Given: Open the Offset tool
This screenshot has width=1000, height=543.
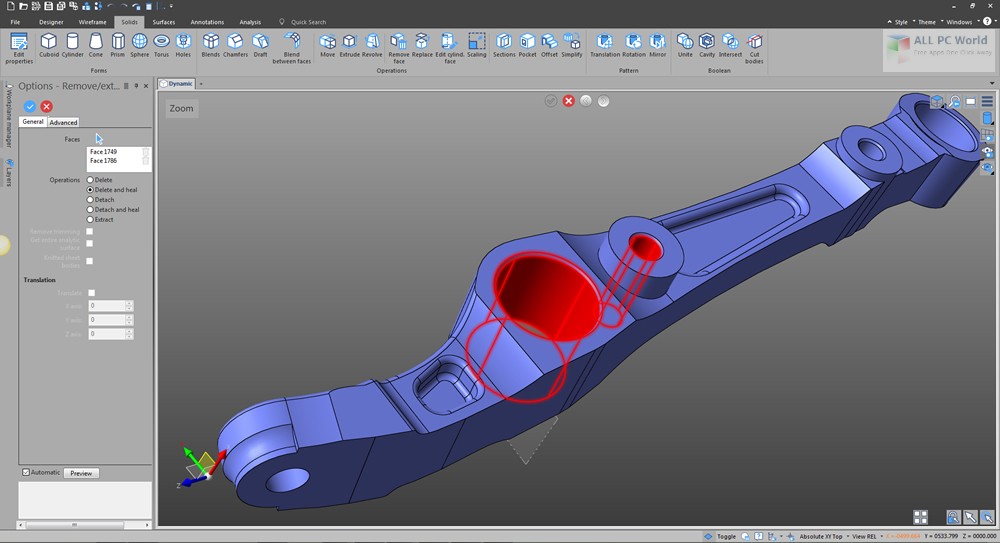Looking at the screenshot, I should 549,45.
